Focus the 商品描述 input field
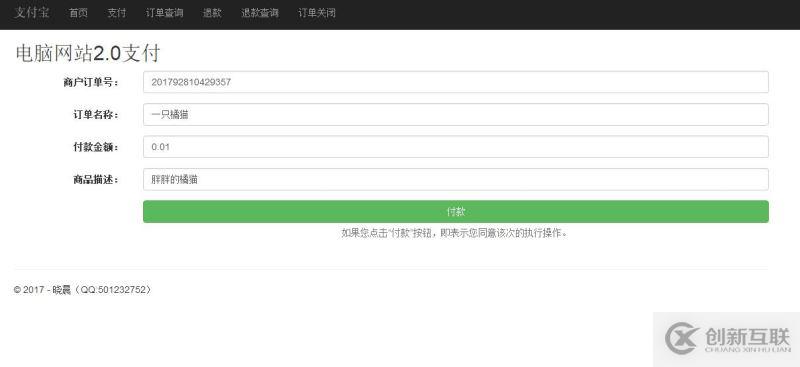The width and height of the screenshot is (800, 367). pos(456,180)
